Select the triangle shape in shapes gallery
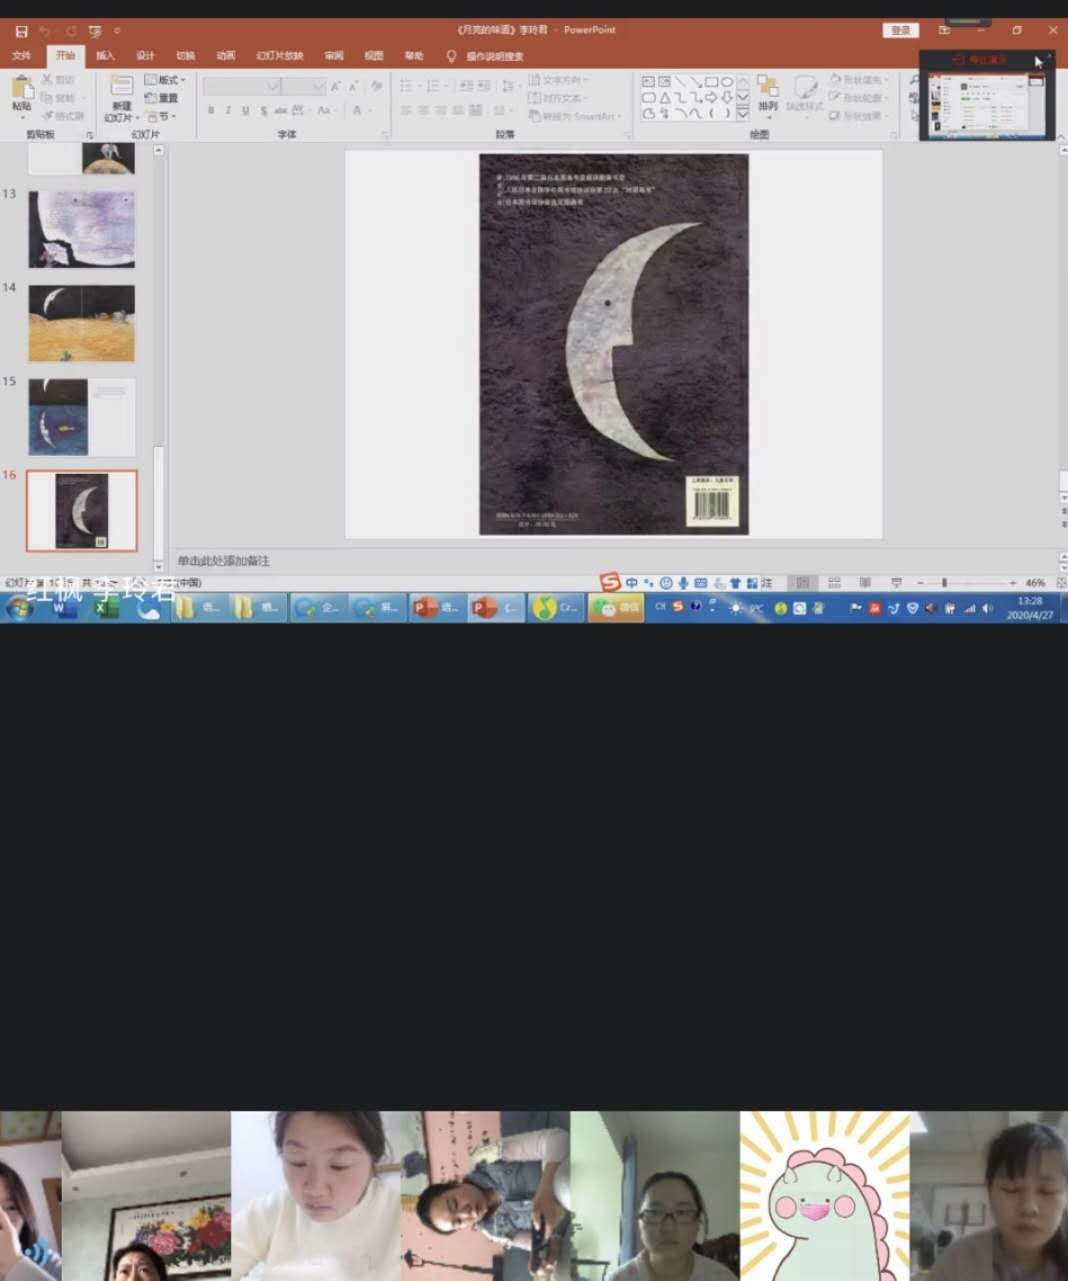1068x1281 pixels. coord(664,98)
